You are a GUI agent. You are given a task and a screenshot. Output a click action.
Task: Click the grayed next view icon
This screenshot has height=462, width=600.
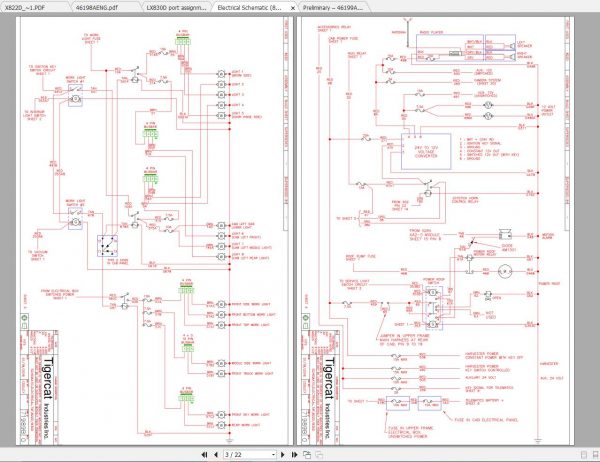click(x=319, y=455)
